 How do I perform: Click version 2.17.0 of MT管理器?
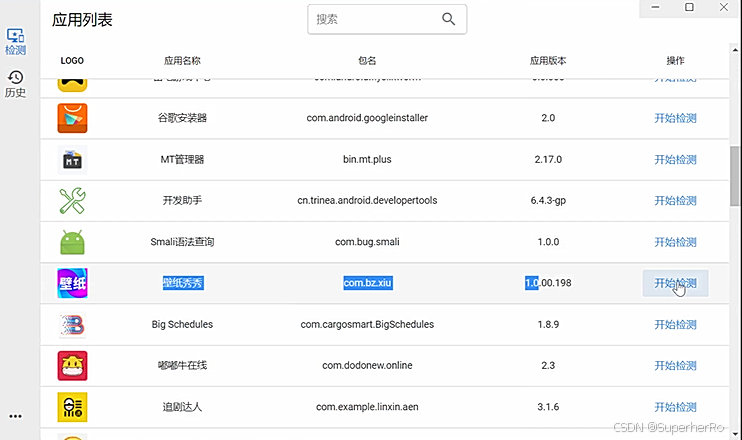pyautogui.click(x=548, y=159)
